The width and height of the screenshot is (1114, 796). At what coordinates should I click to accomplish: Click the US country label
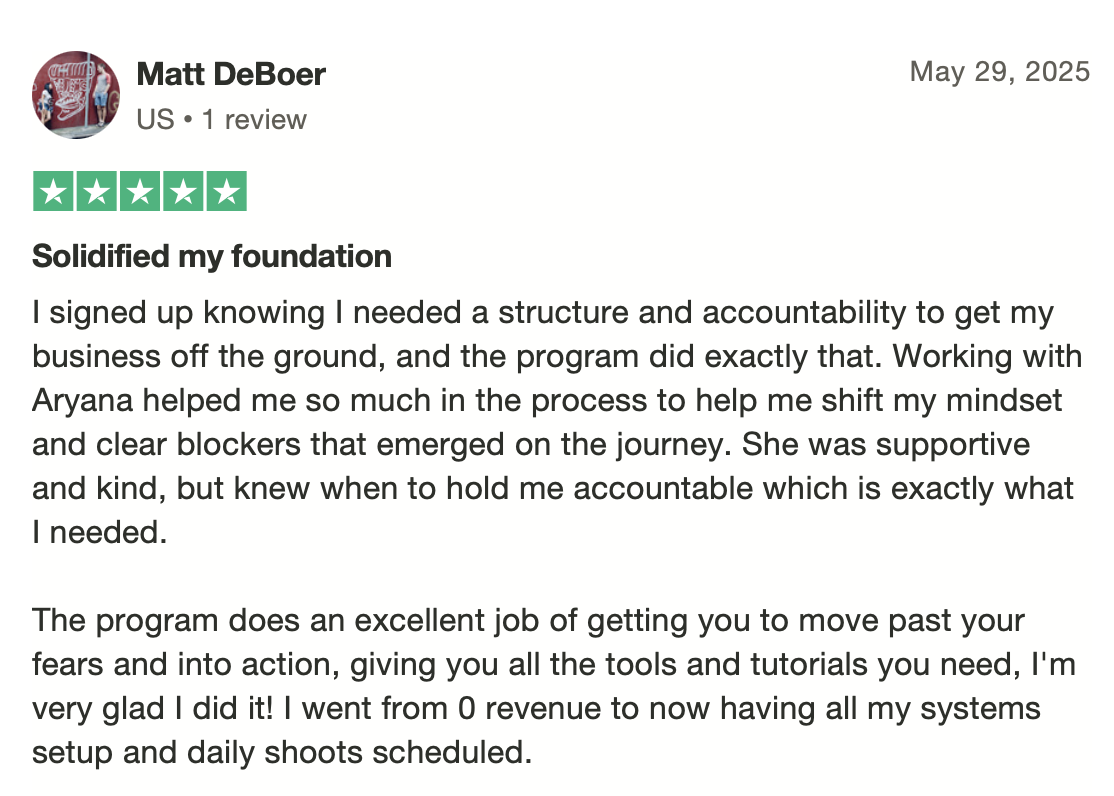coord(155,119)
